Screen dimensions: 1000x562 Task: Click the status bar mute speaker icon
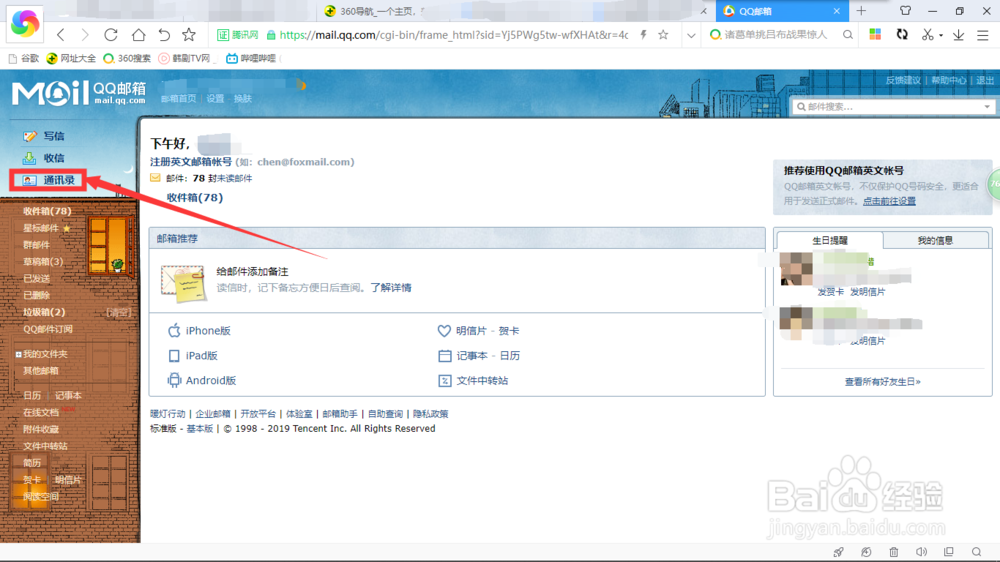tap(922, 552)
